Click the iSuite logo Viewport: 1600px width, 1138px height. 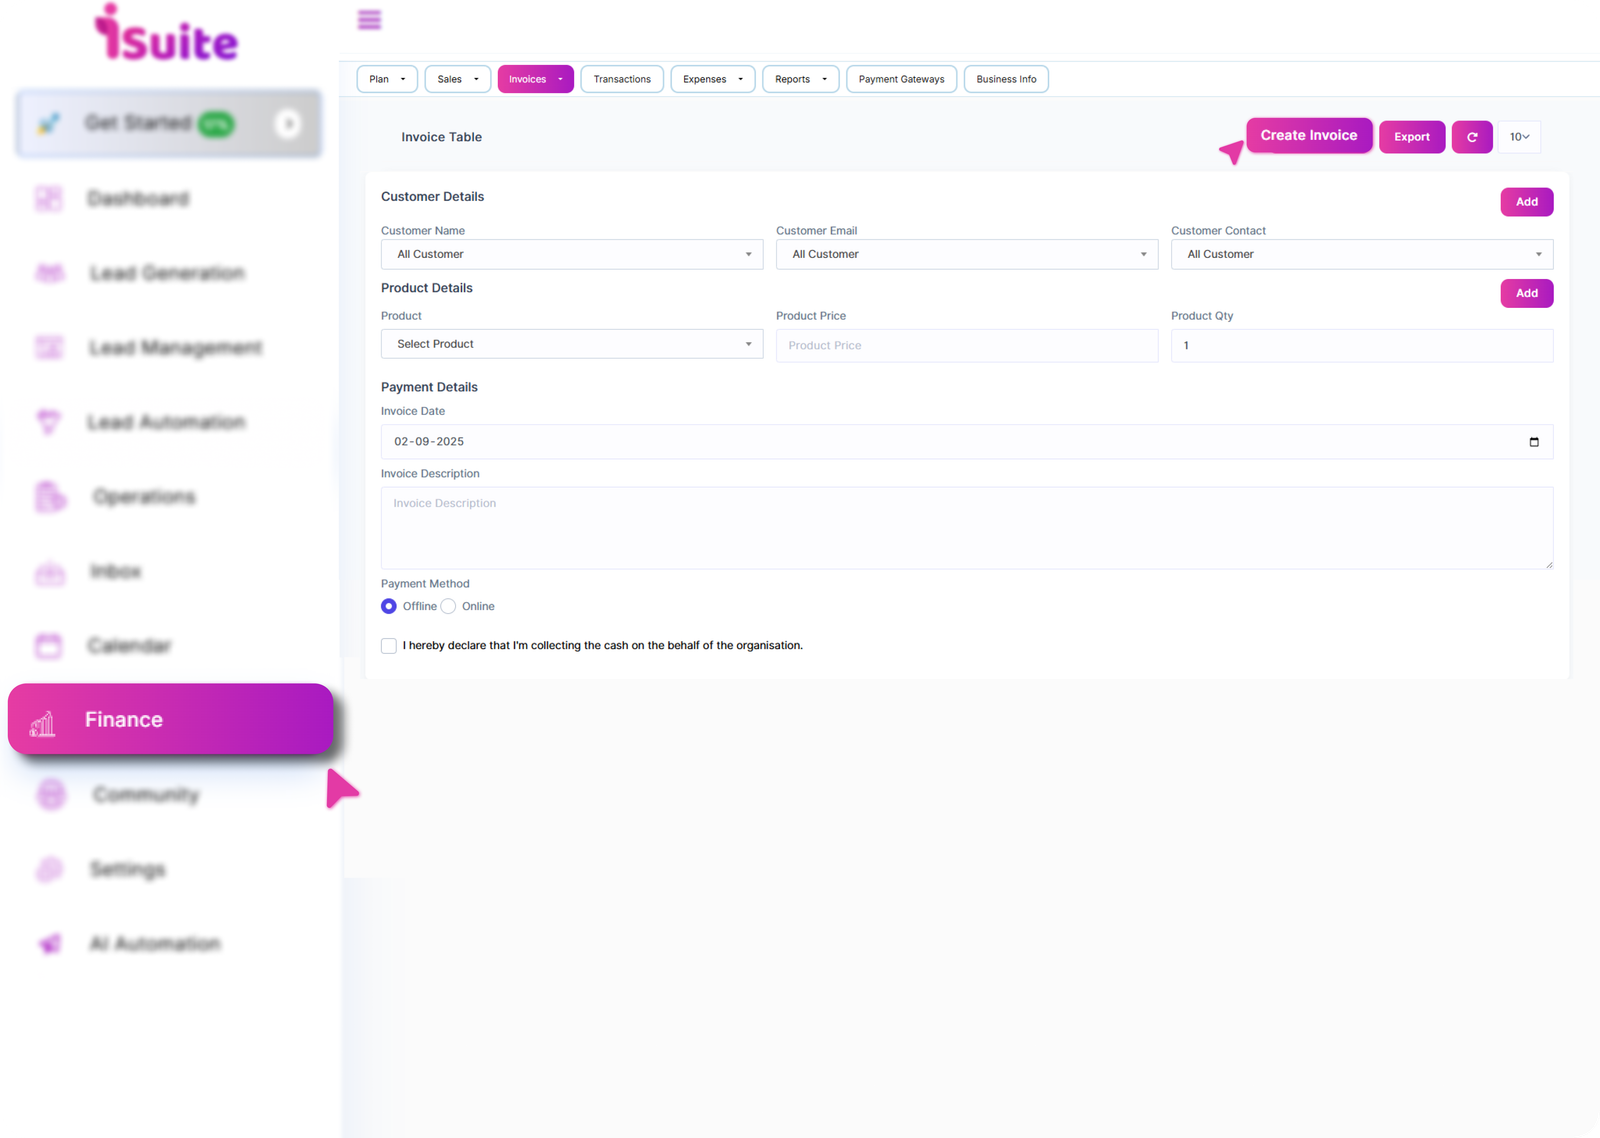pyautogui.click(x=166, y=35)
